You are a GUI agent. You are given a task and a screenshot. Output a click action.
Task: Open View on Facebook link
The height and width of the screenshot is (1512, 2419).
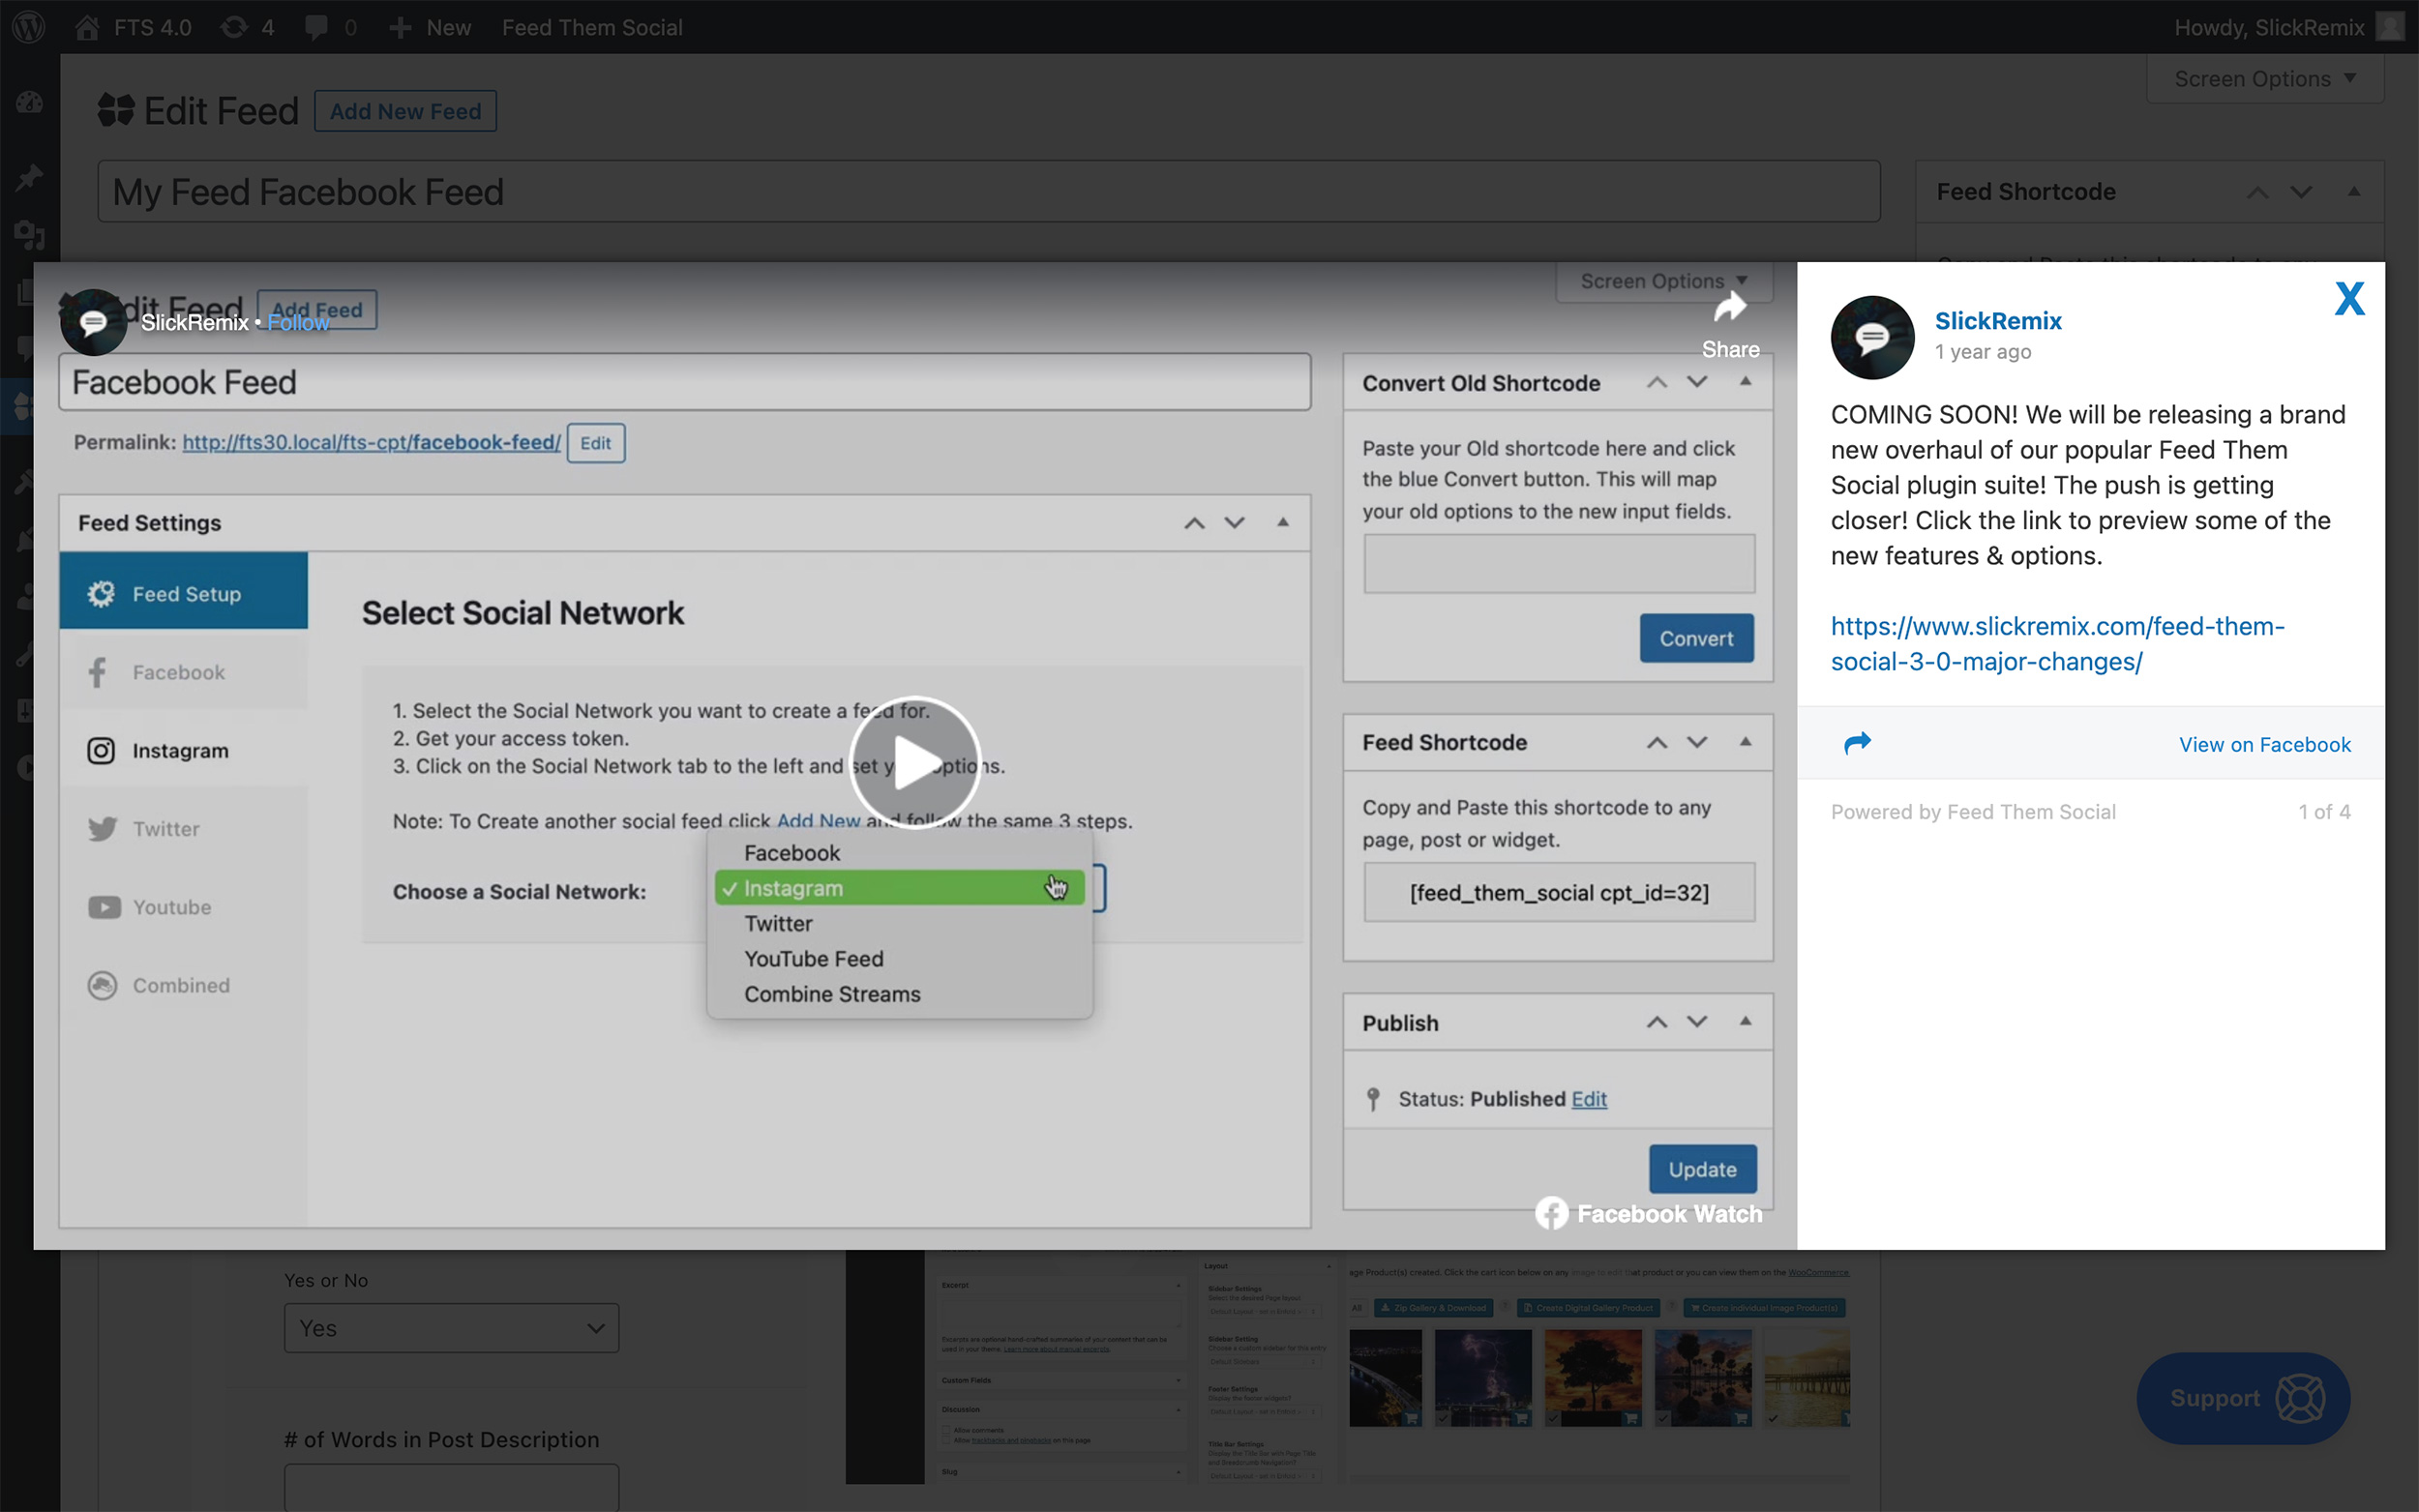tap(2264, 745)
